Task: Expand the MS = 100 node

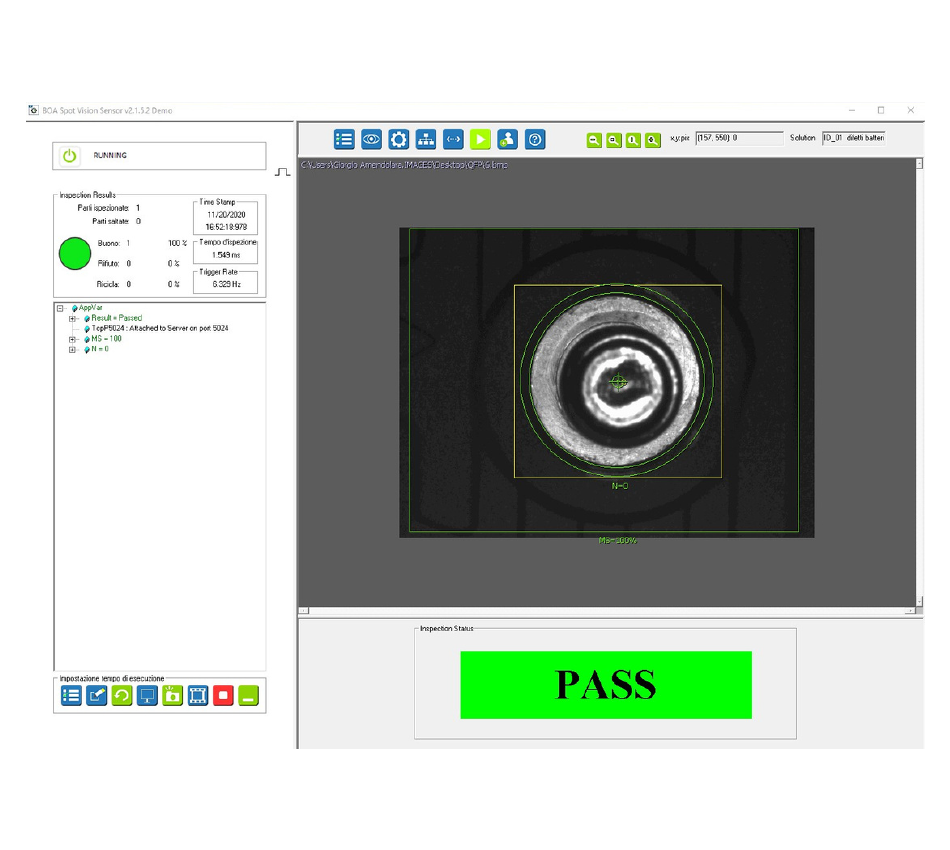Action: 72,339
